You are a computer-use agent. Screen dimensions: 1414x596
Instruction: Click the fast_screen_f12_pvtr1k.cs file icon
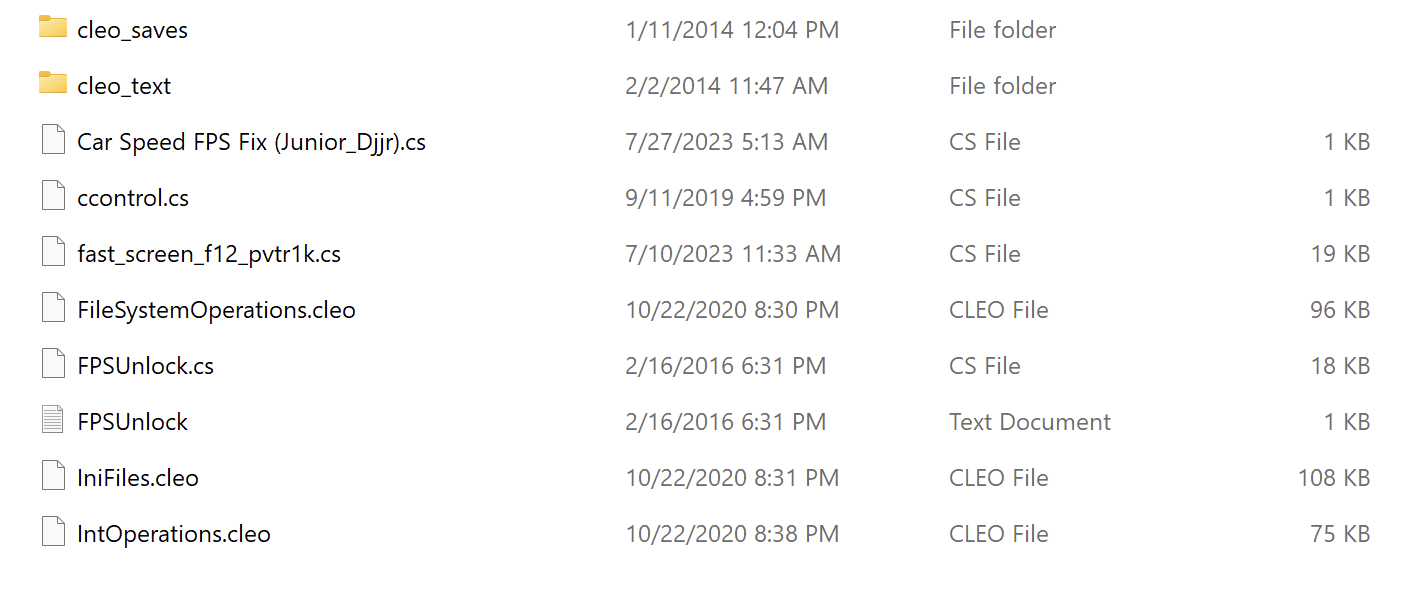pos(53,253)
